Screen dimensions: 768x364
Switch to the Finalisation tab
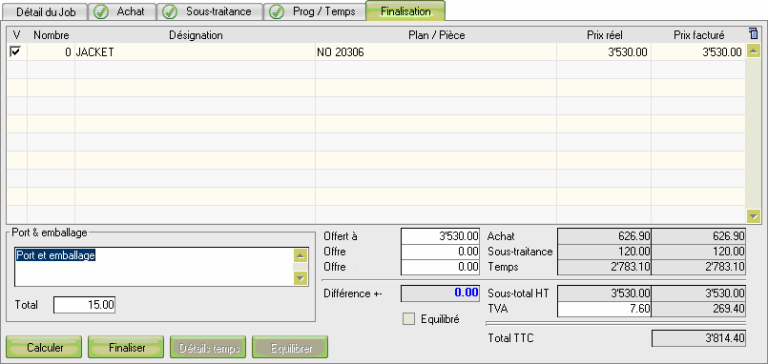click(406, 11)
